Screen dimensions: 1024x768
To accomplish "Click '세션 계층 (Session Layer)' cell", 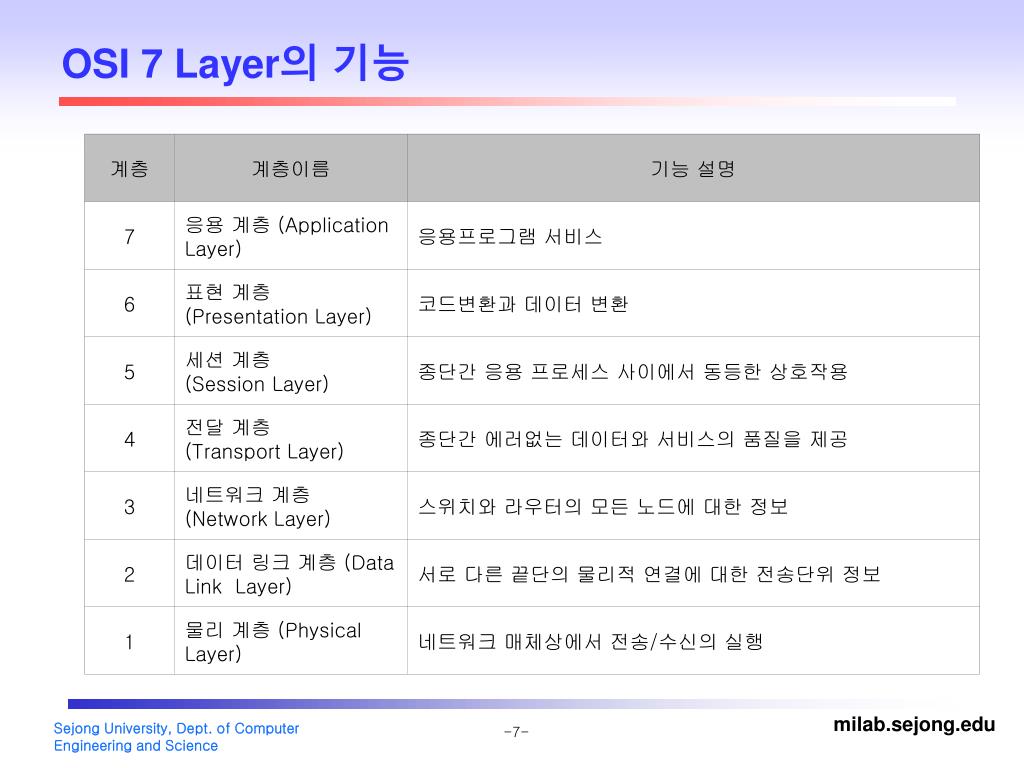I will pos(291,372).
